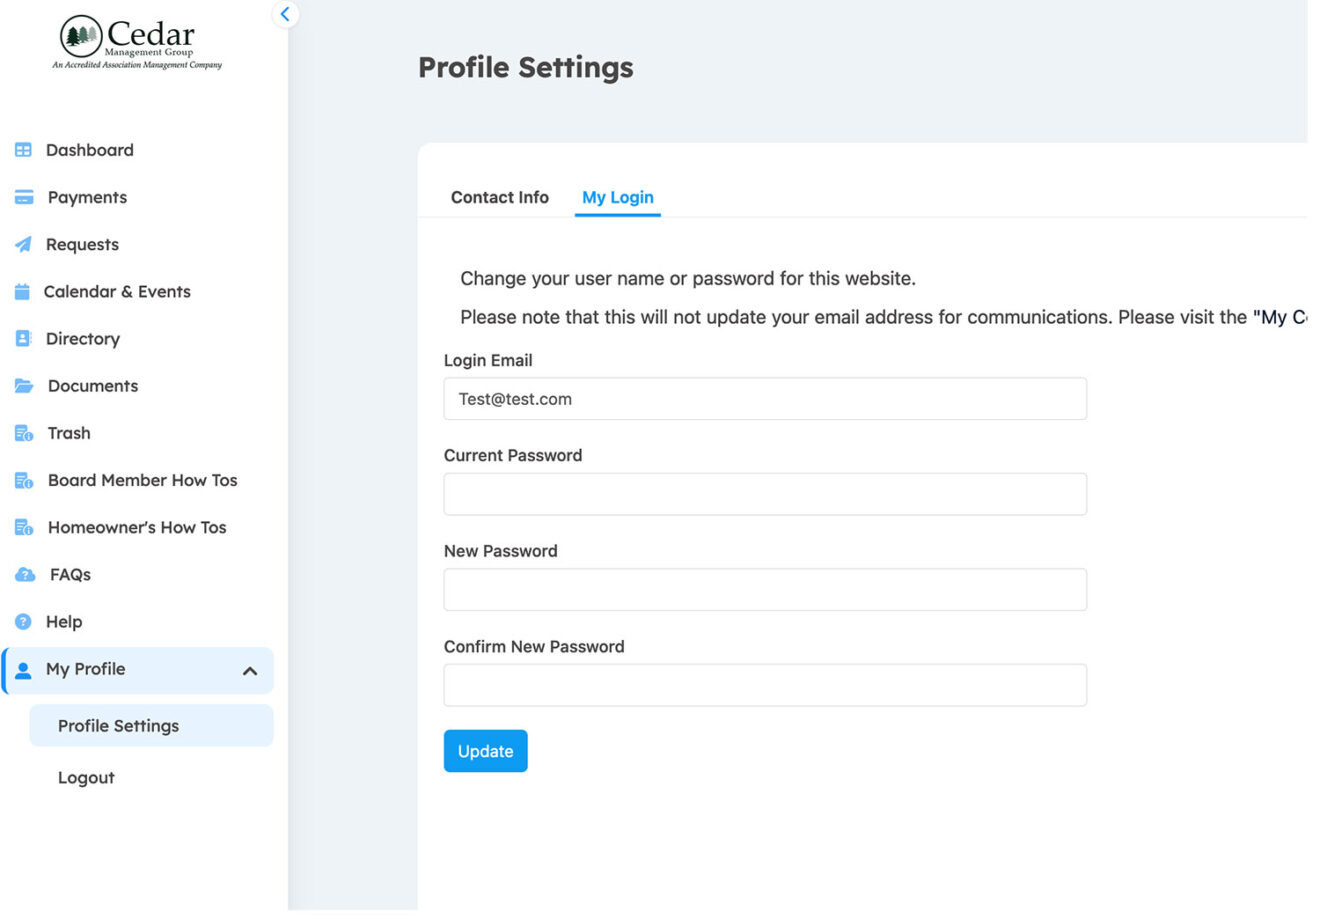Click into the Current Password field

coord(764,494)
